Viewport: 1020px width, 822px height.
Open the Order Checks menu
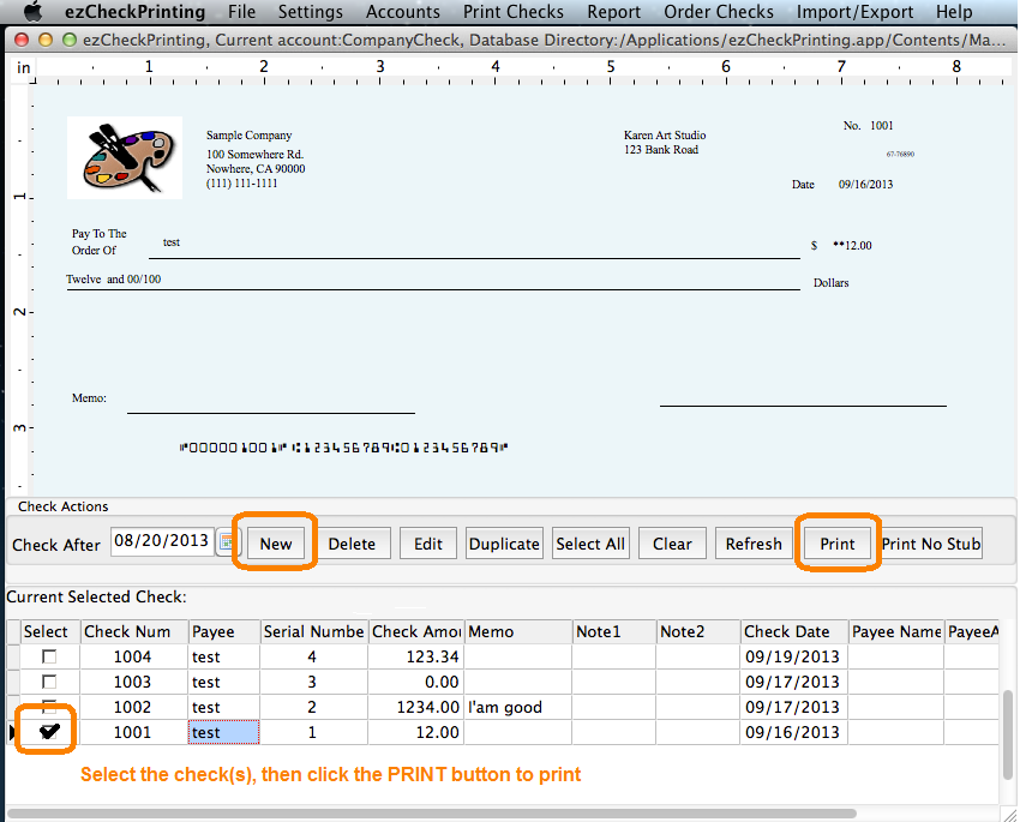pos(719,12)
